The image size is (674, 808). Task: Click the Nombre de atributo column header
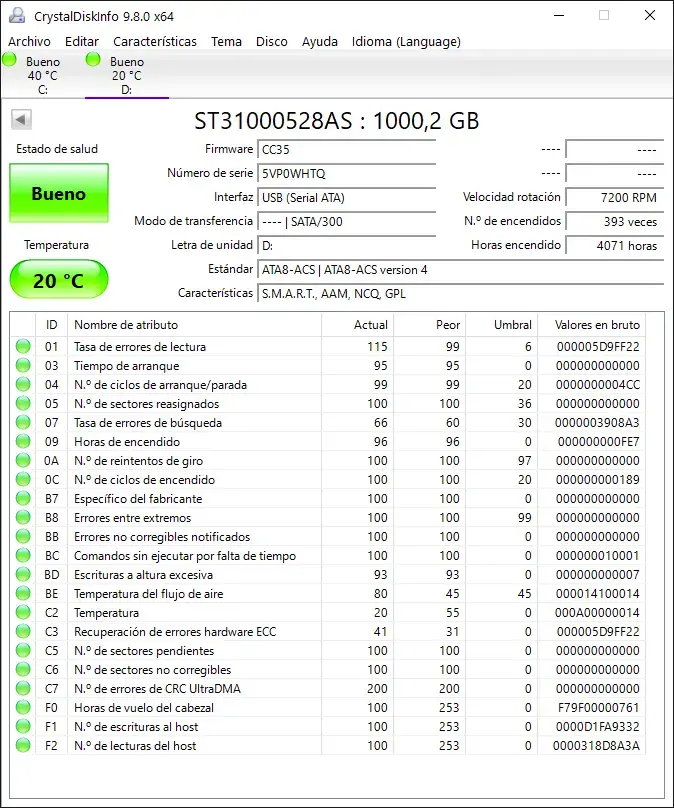pos(194,325)
